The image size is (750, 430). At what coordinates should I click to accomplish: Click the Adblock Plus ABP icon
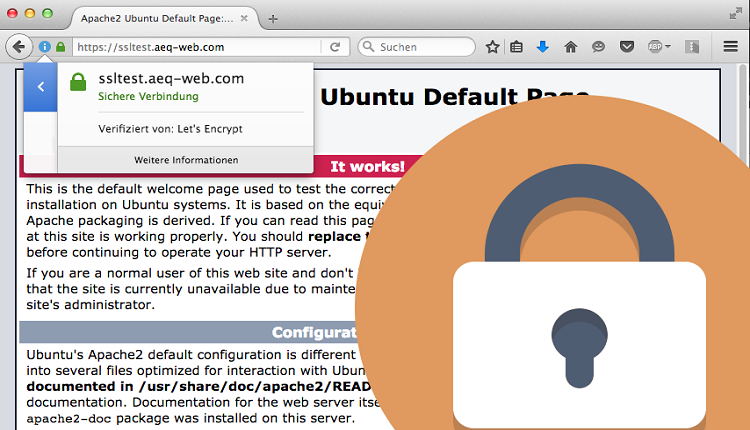tap(655, 47)
